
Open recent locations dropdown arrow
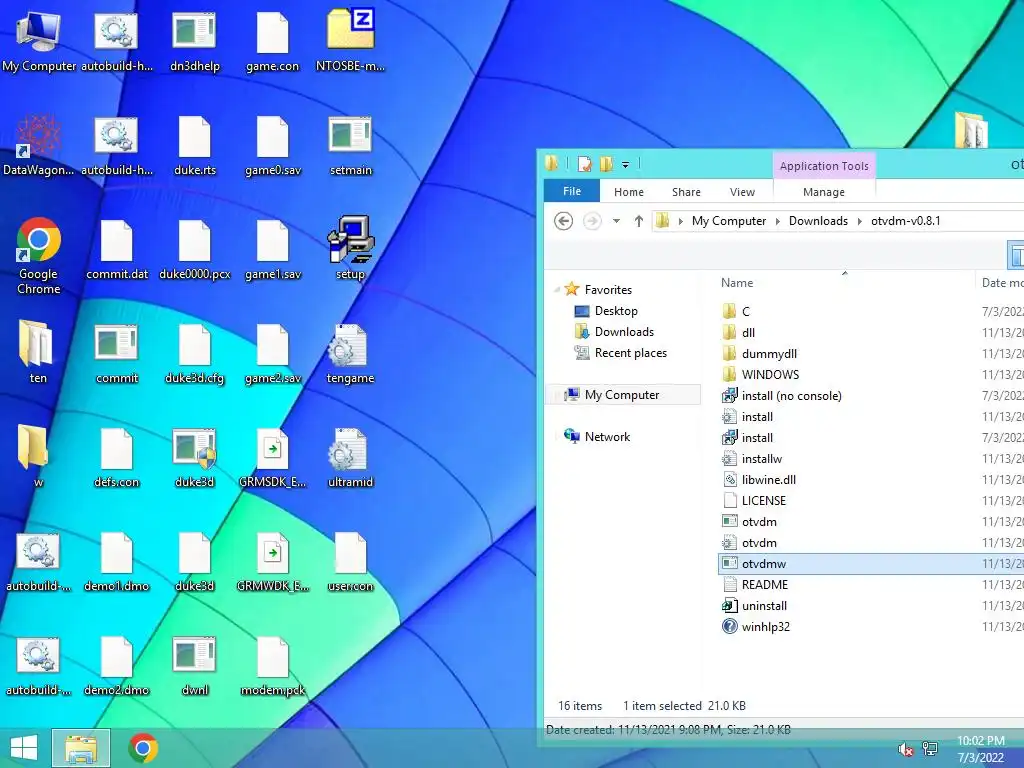[x=616, y=221]
